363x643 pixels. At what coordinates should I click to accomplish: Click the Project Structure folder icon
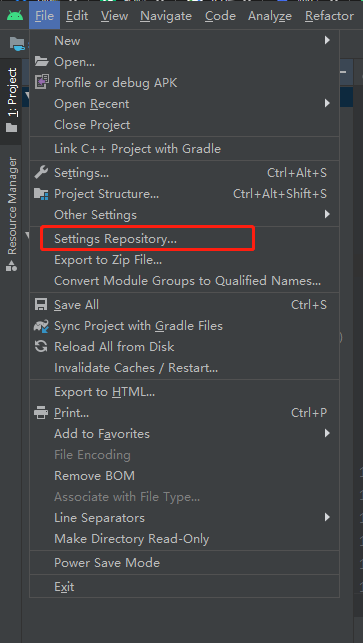tap(41, 194)
